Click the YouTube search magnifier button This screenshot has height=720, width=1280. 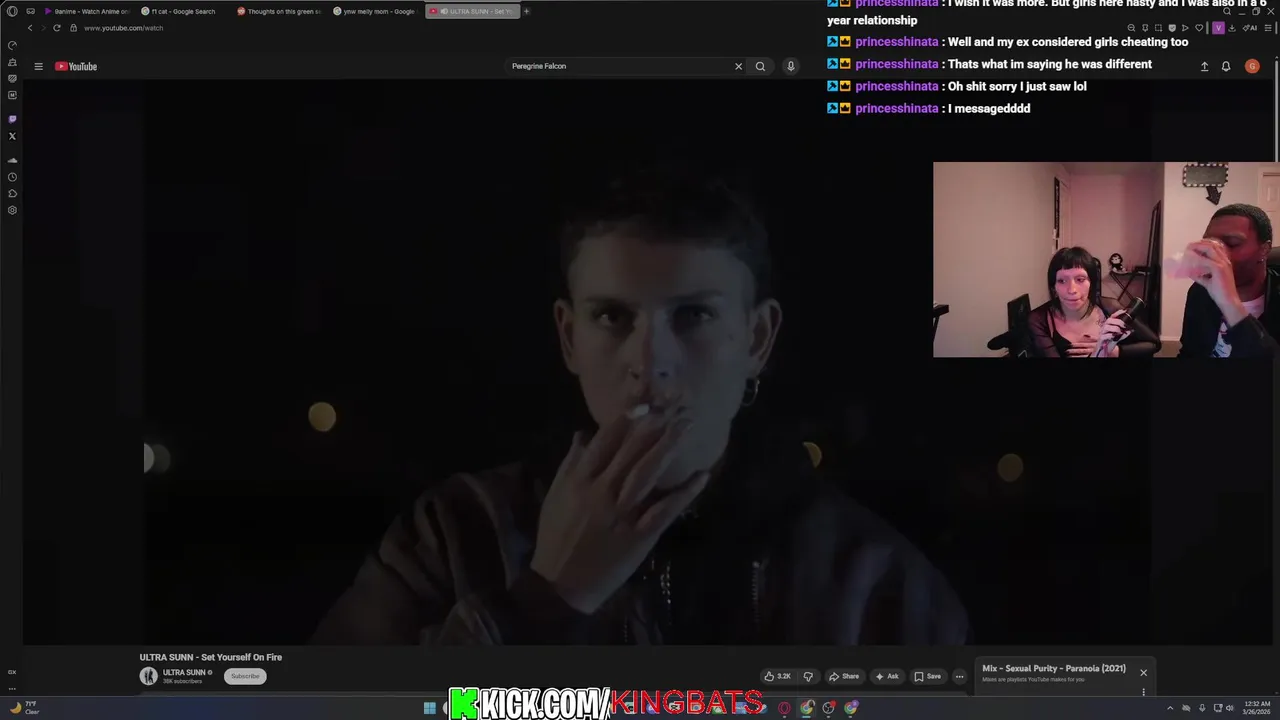[760, 66]
